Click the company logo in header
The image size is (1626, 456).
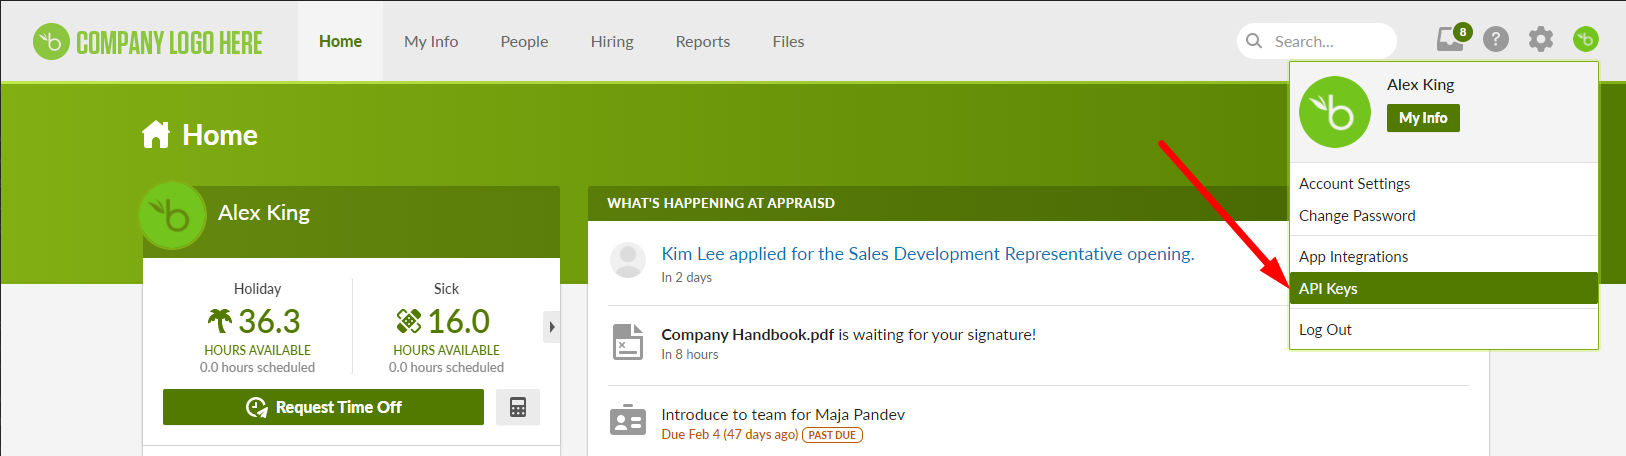pyautogui.click(x=148, y=42)
